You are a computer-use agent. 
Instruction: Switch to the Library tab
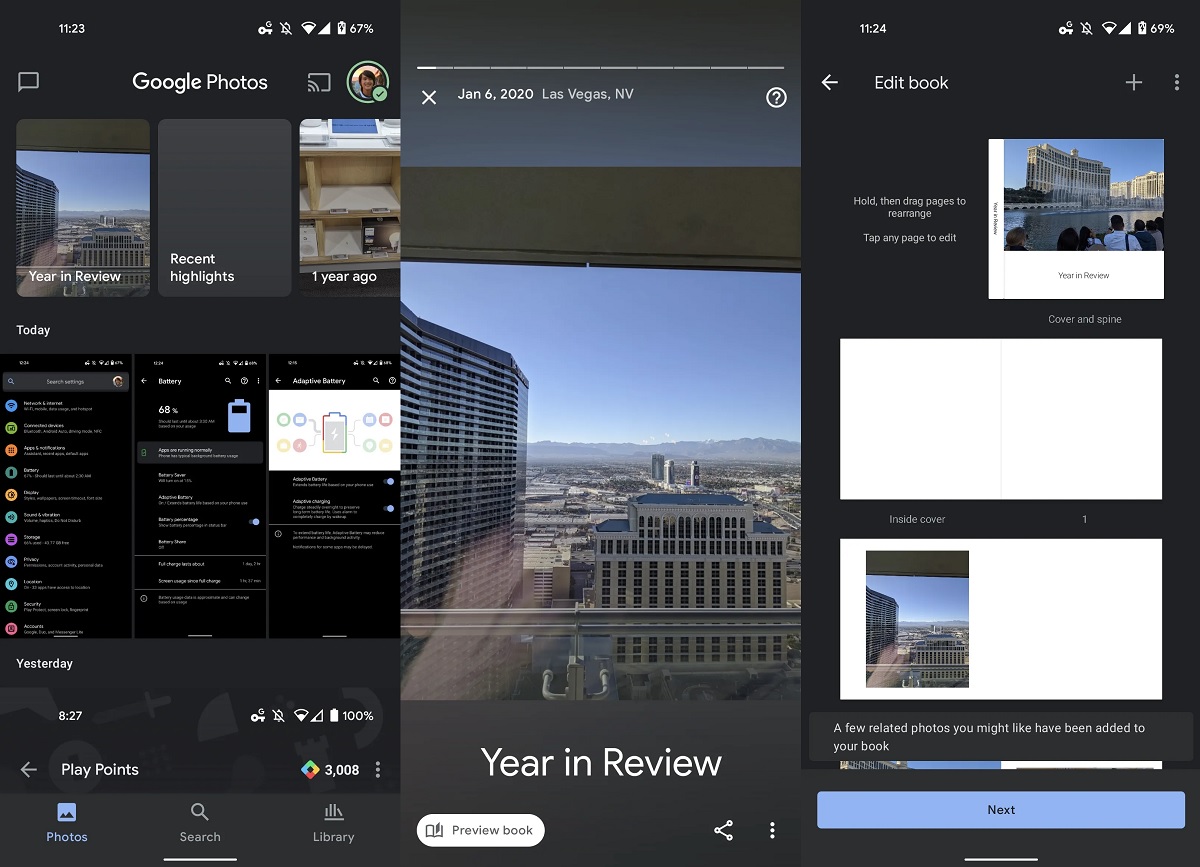pos(333,823)
